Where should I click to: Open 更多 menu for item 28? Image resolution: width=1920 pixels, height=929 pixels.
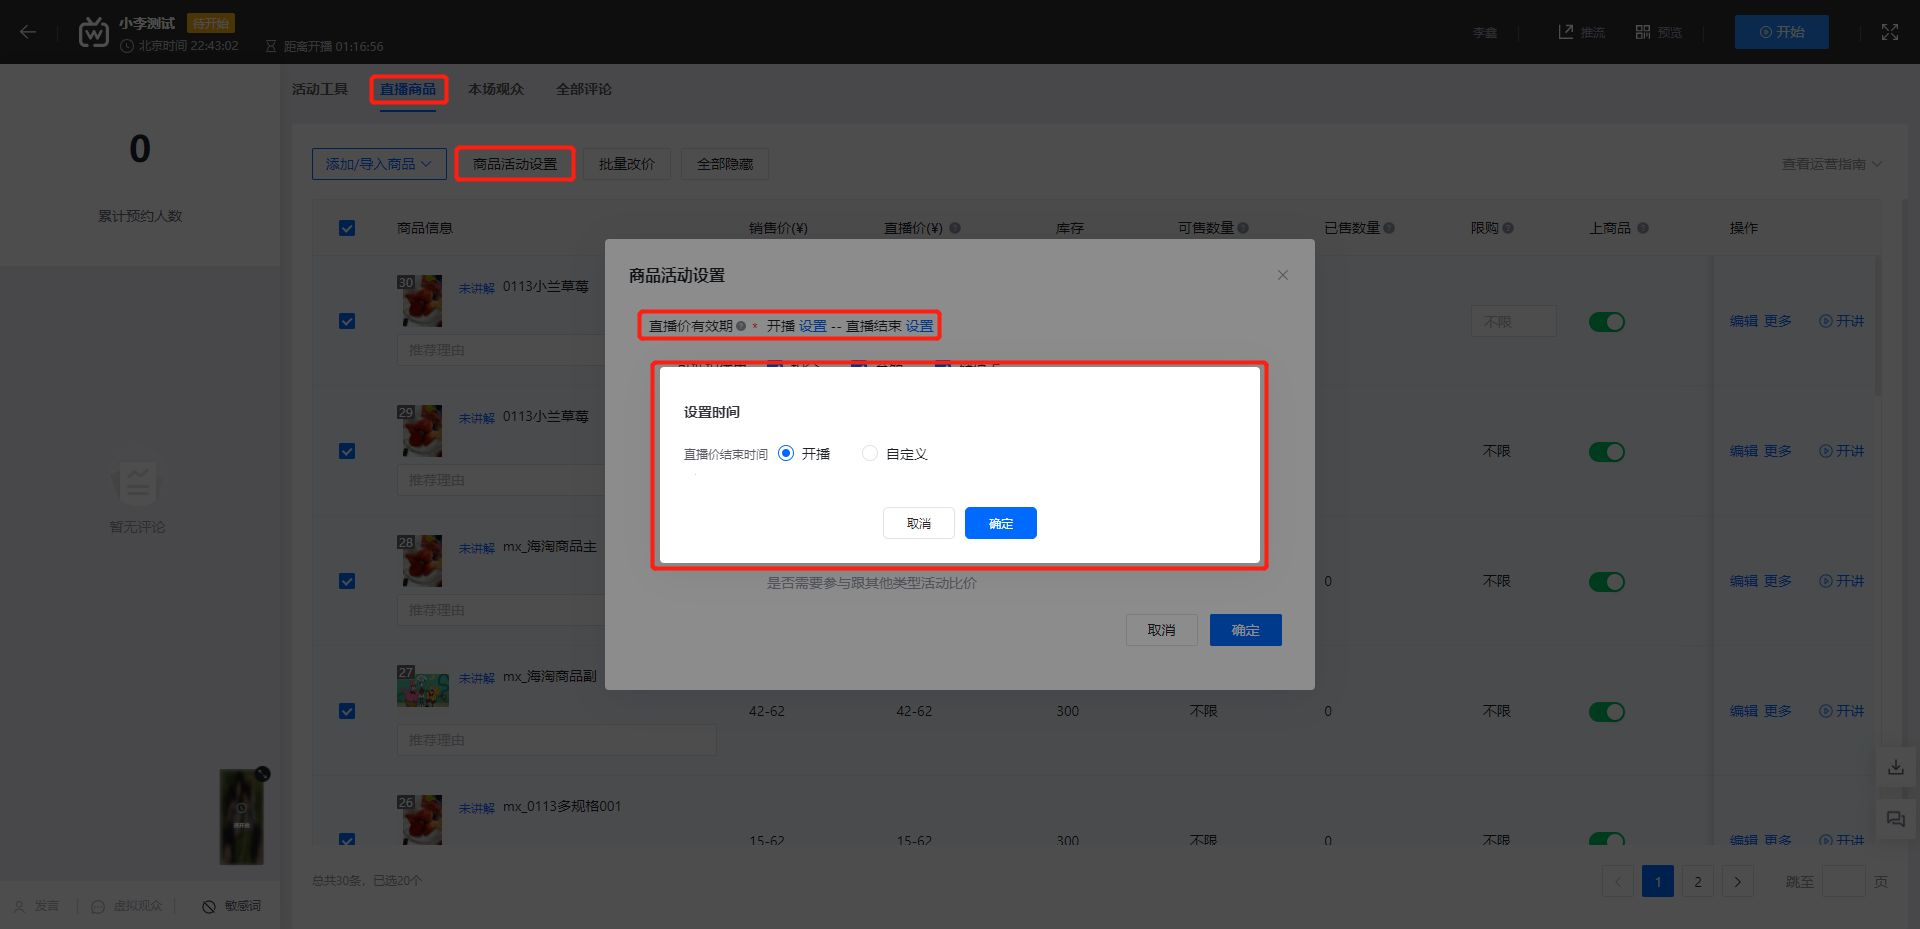[1777, 581]
